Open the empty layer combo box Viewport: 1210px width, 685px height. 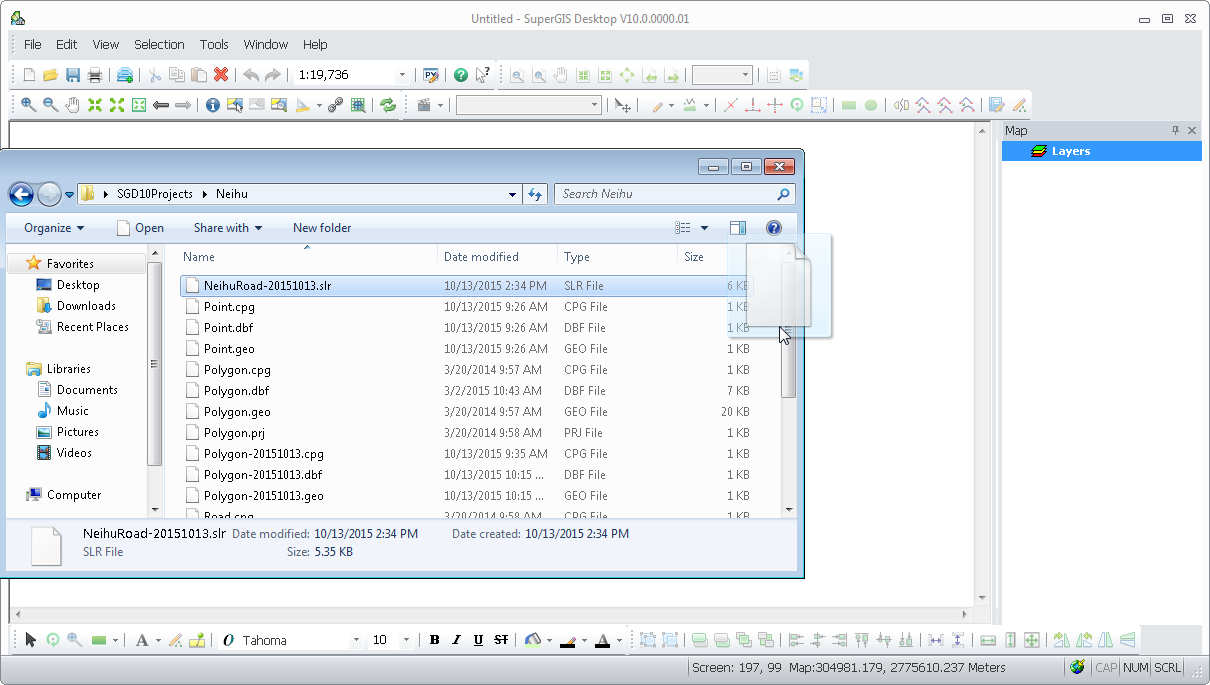coord(528,105)
